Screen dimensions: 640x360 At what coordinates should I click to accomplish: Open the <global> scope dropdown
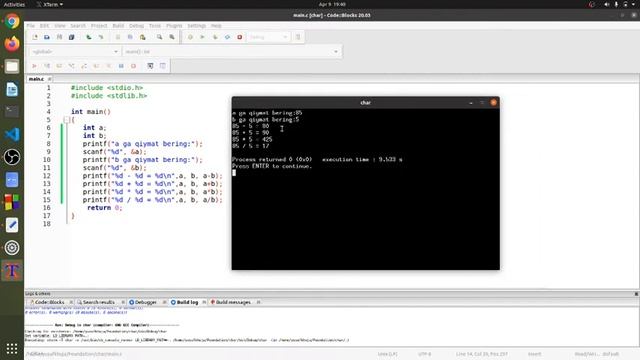point(75,52)
